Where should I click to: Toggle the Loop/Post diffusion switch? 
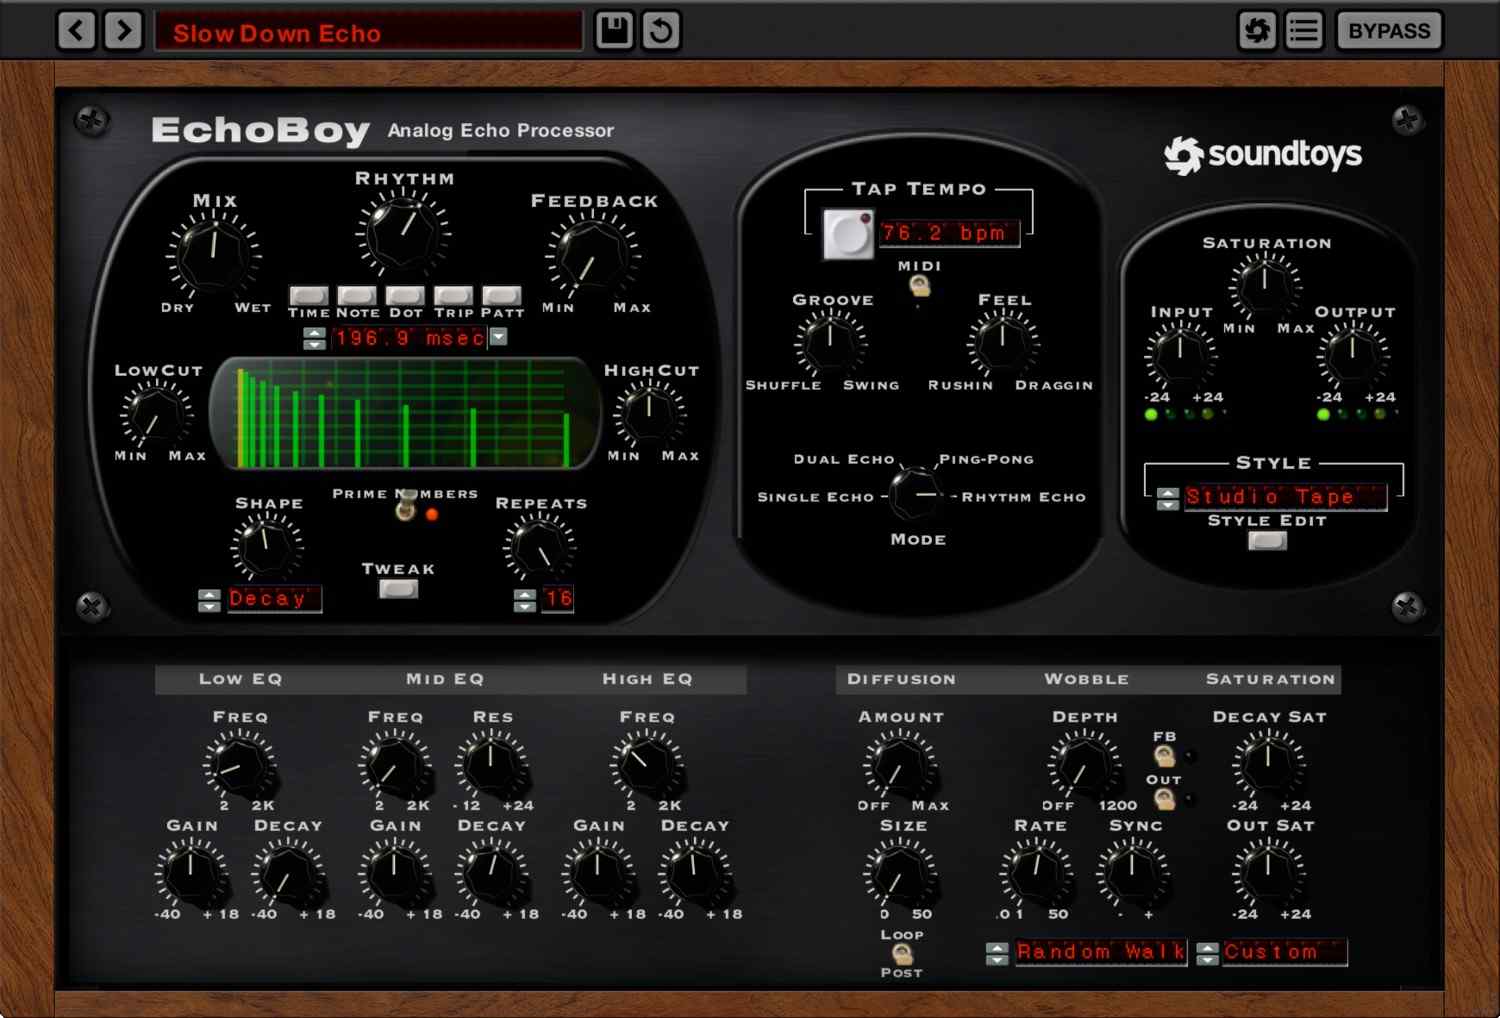coord(902,954)
